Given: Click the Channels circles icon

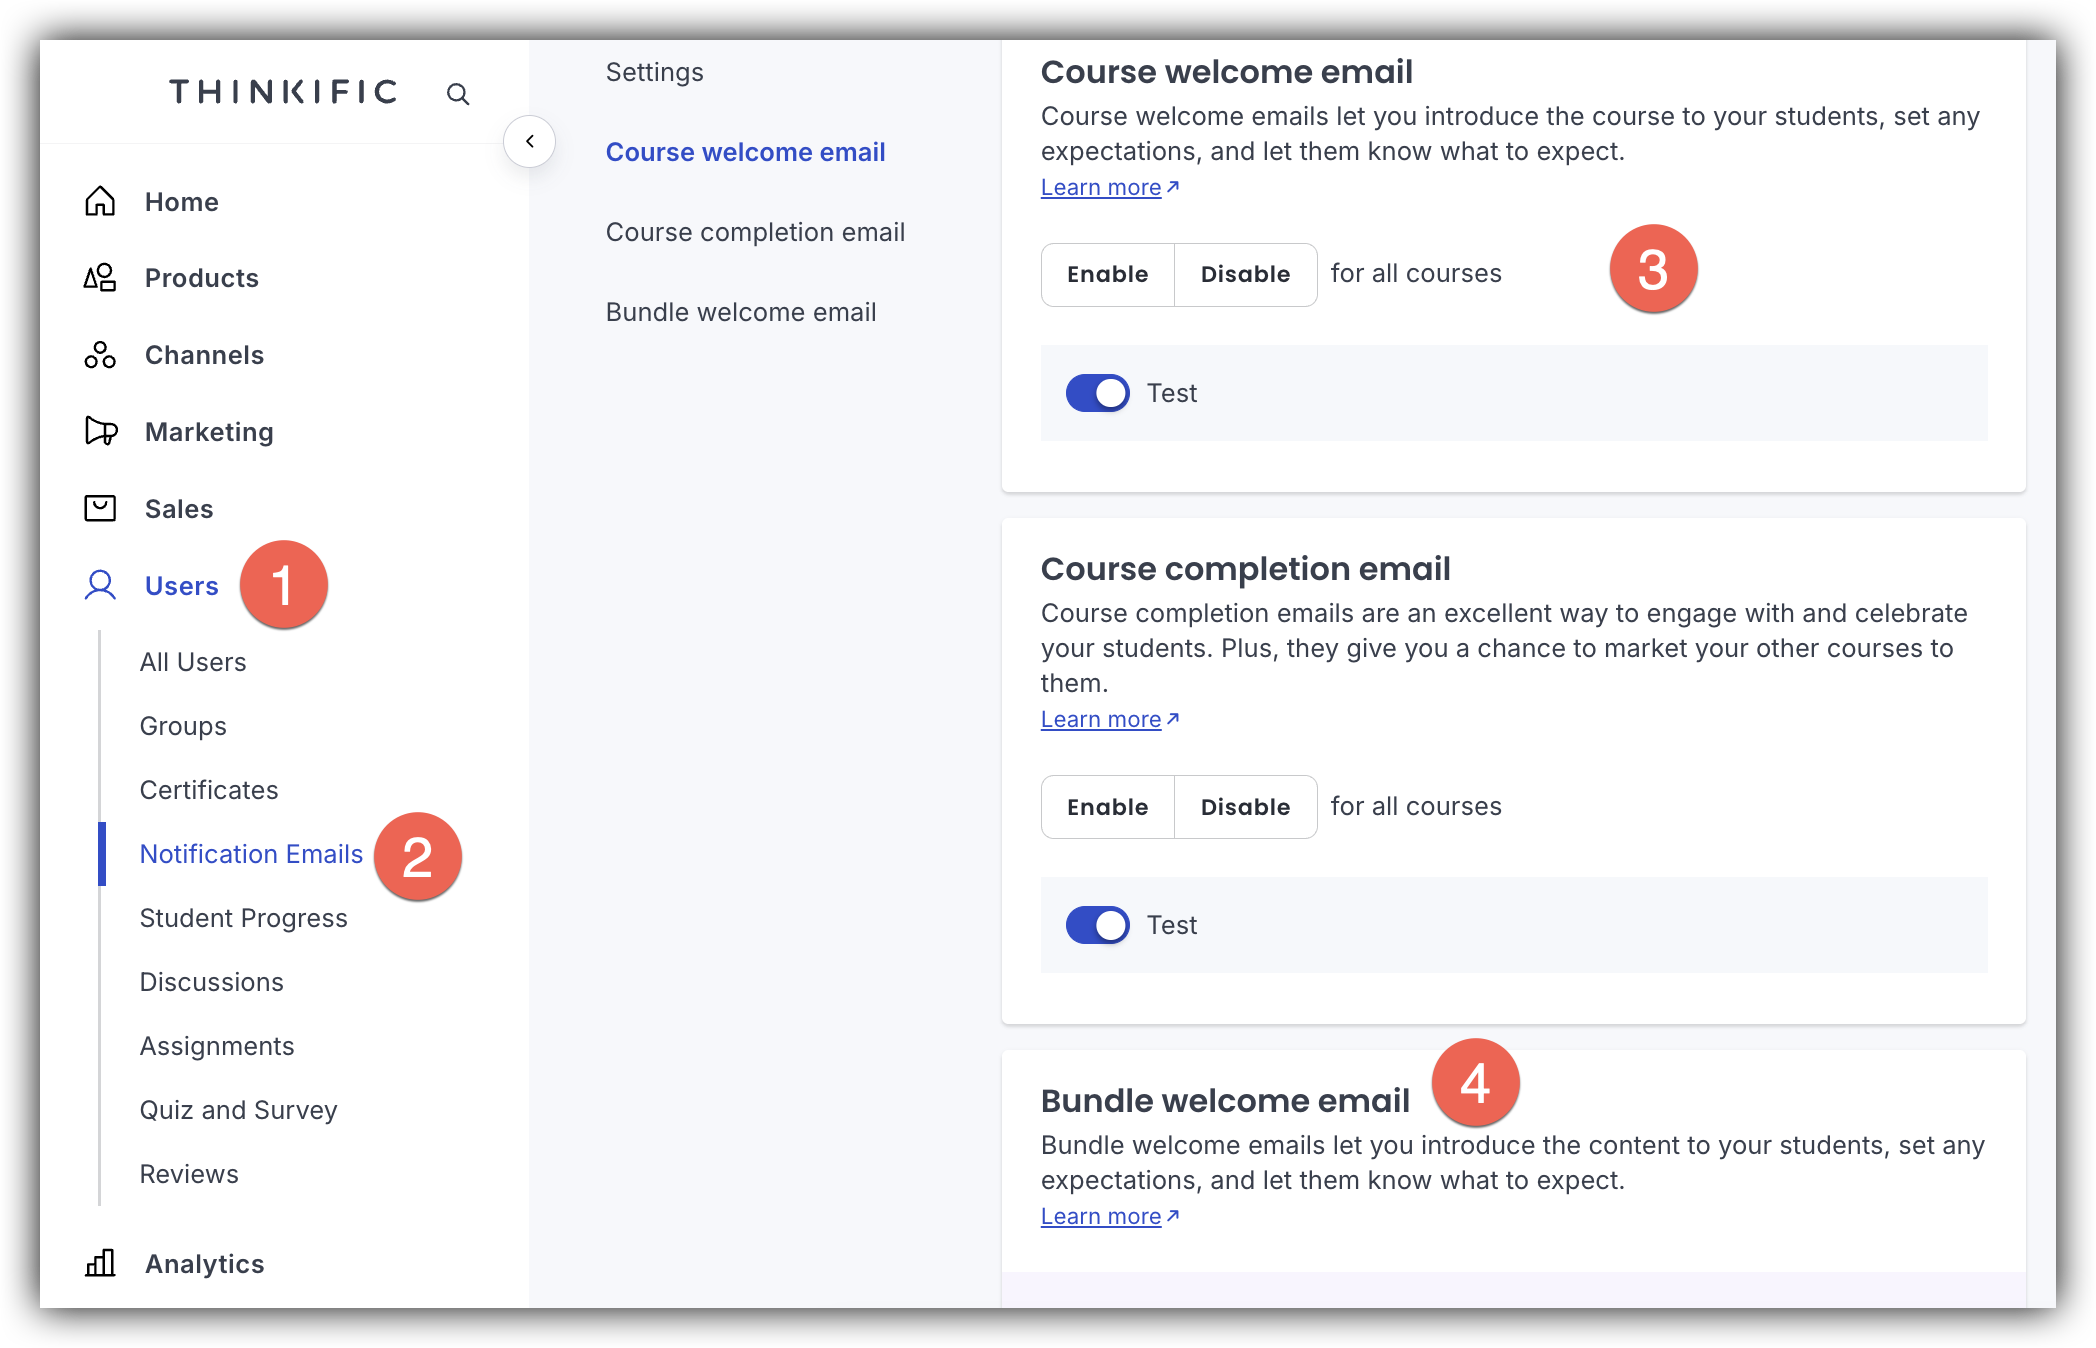Looking at the screenshot, I should tap(100, 355).
